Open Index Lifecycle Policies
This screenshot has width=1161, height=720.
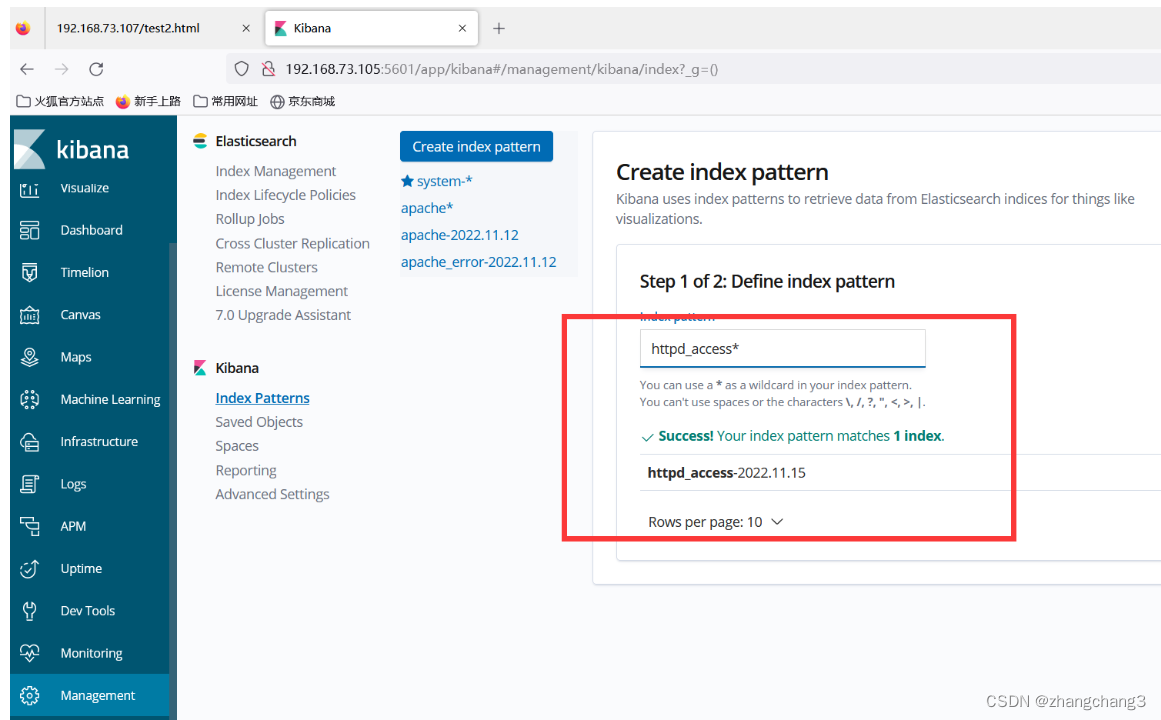coord(285,195)
